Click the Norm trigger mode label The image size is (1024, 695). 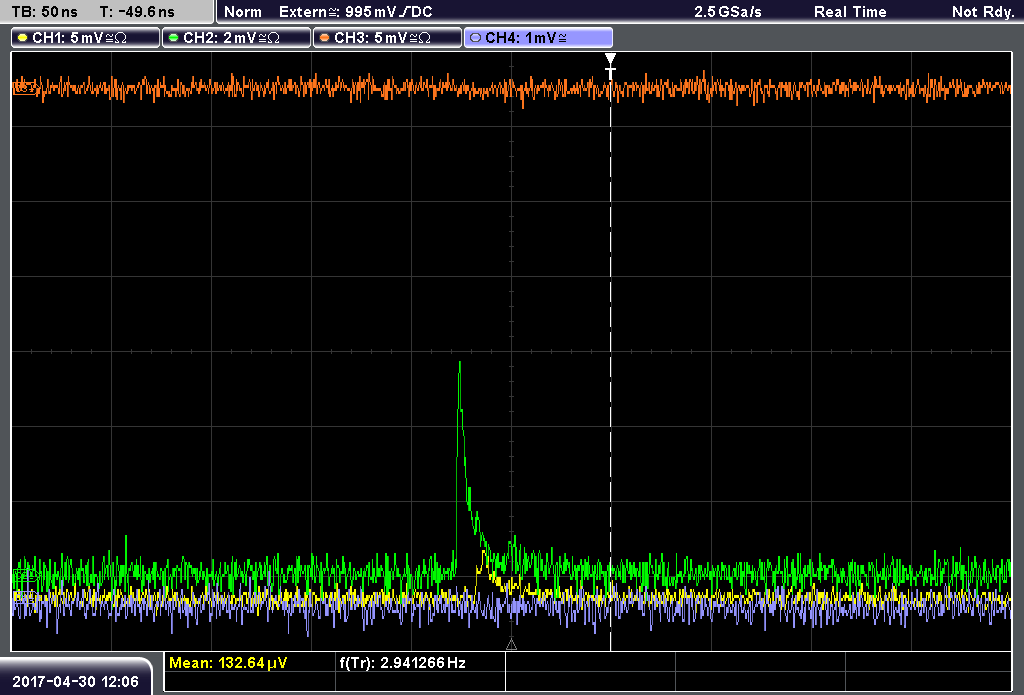(243, 12)
